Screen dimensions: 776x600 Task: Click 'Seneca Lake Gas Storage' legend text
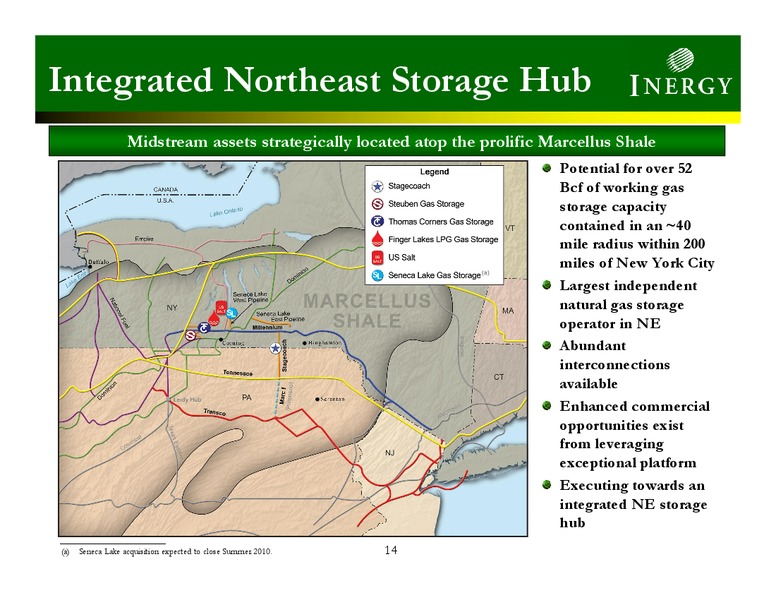(435, 275)
